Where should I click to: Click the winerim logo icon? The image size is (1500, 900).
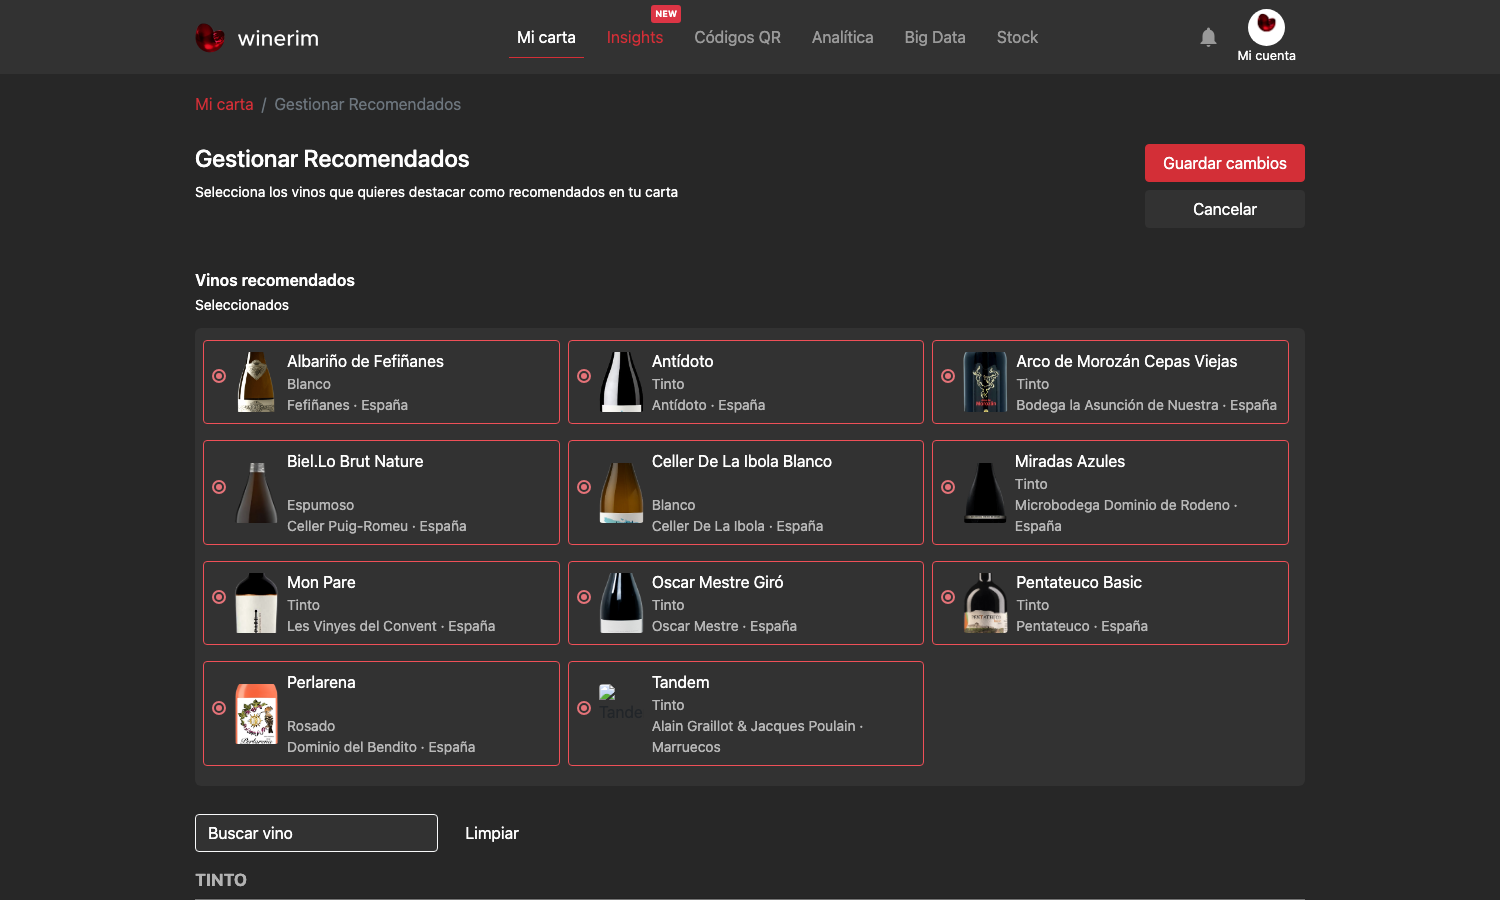210,37
